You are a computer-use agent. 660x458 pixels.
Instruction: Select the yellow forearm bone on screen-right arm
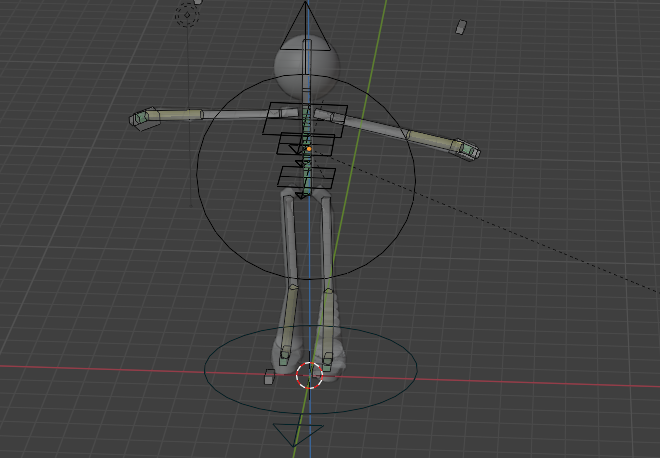pyautogui.click(x=434, y=141)
